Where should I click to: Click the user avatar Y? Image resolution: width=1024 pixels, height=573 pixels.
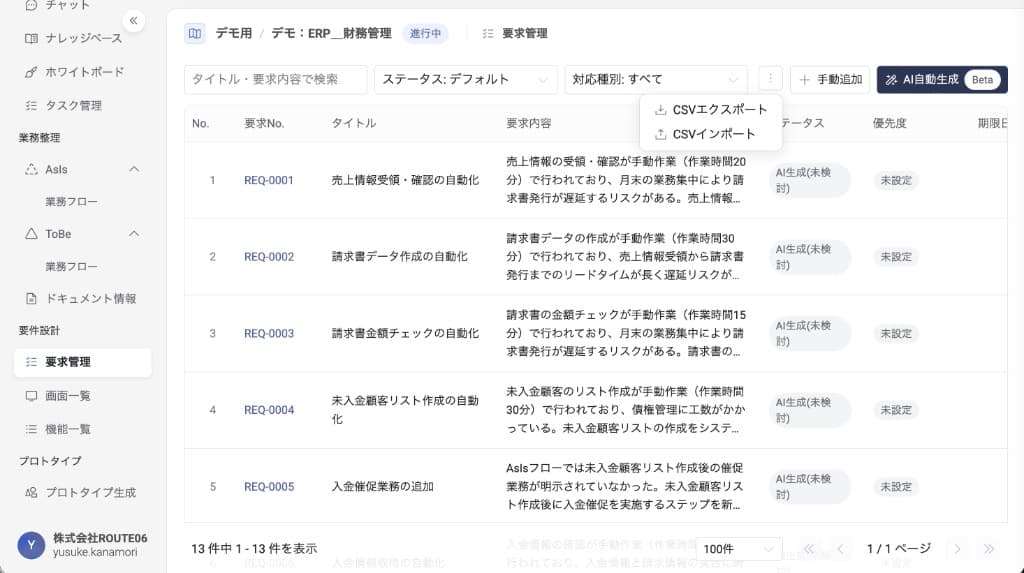tap(31, 545)
